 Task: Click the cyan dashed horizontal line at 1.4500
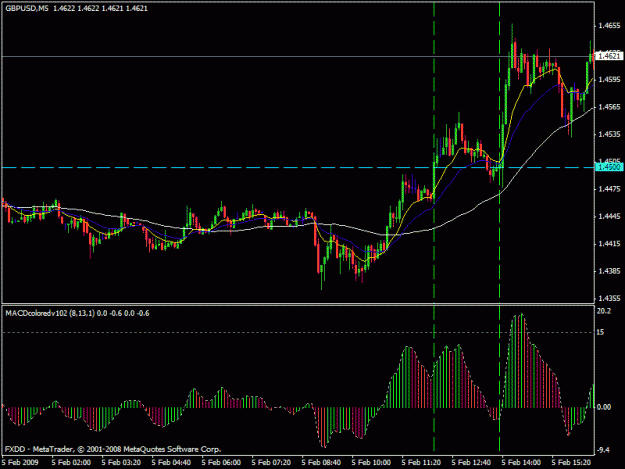point(298,167)
